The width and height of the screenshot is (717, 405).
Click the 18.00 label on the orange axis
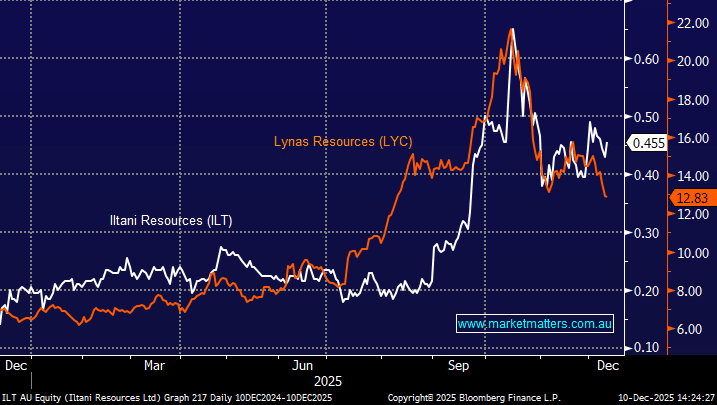coord(693,99)
